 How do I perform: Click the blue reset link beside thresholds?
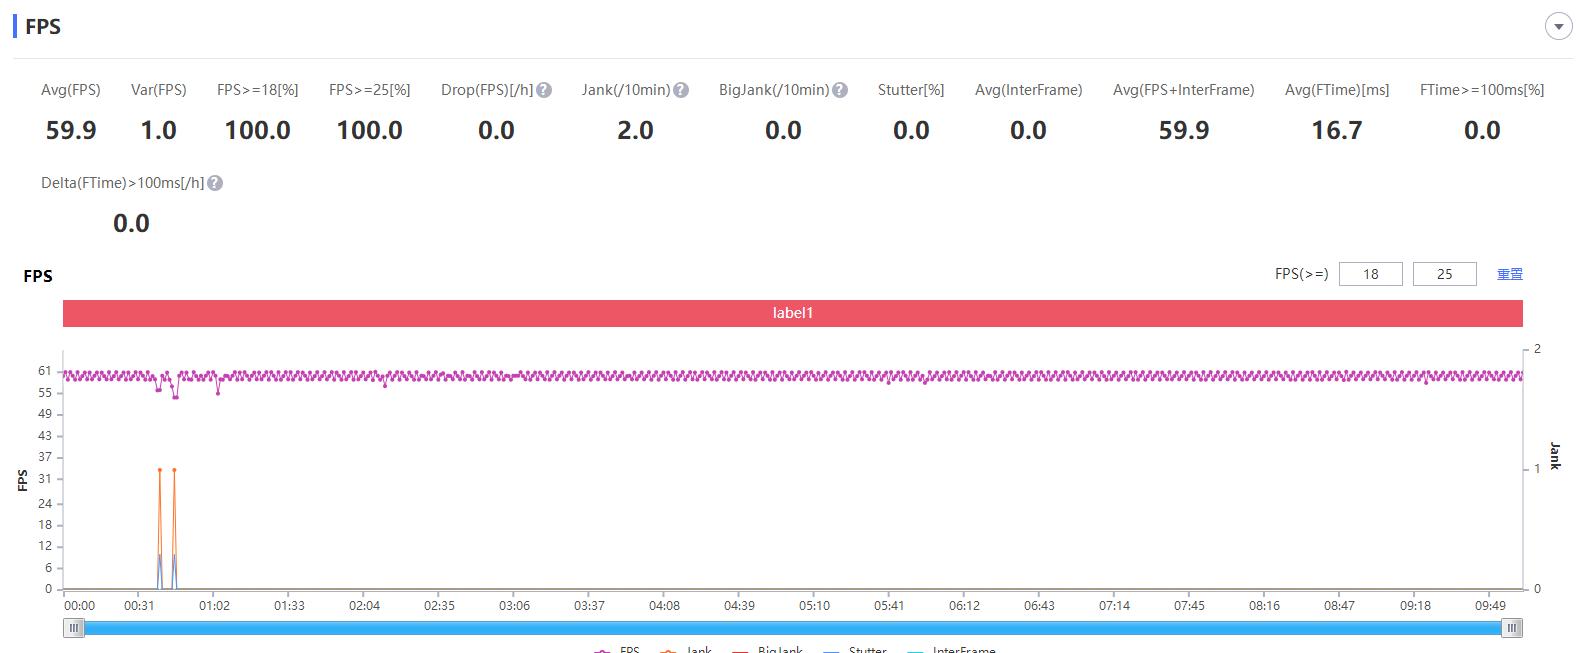(1510, 274)
